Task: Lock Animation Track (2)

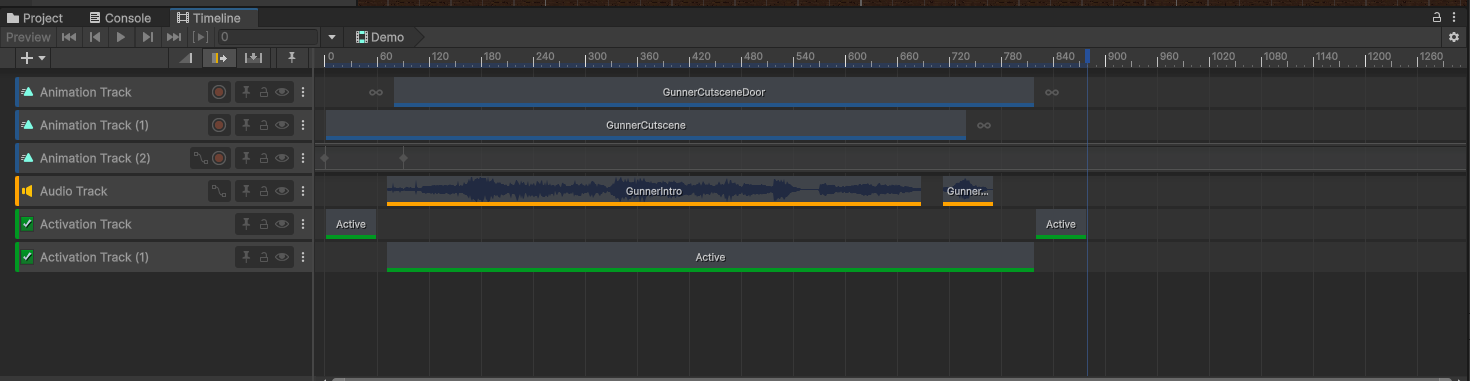Action: (x=264, y=158)
